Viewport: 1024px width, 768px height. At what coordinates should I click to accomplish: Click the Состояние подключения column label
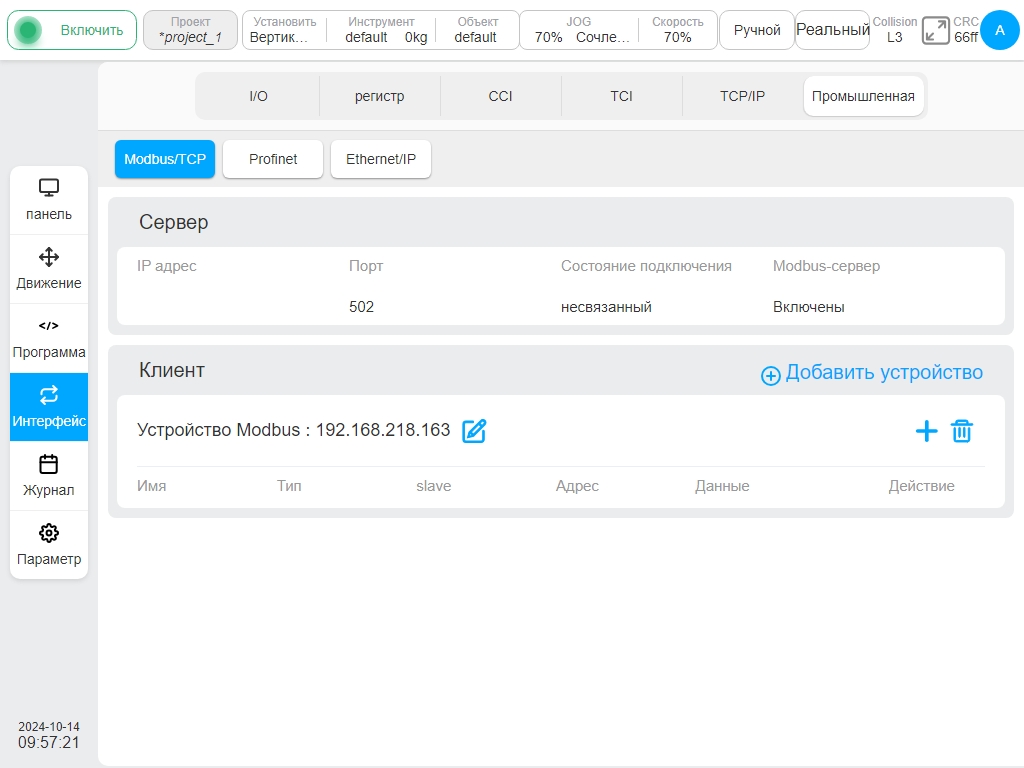point(646,266)
